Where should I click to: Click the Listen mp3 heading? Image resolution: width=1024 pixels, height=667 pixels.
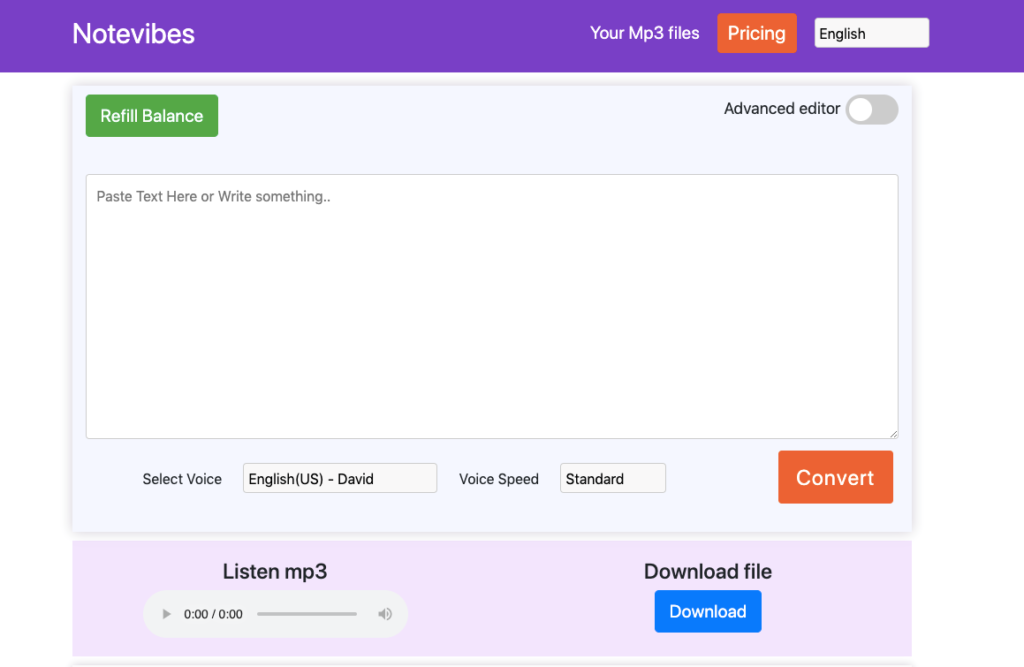click(274, 572)
